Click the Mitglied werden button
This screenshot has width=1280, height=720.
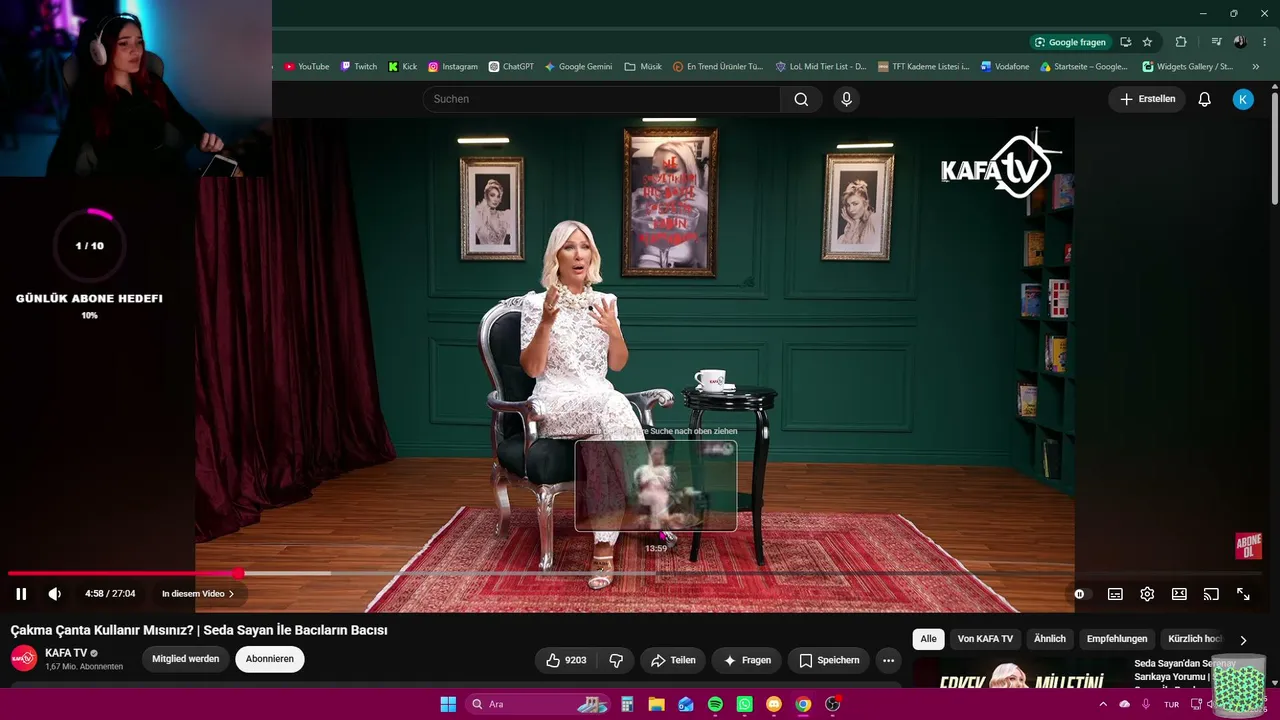click(x=186, y=659)
